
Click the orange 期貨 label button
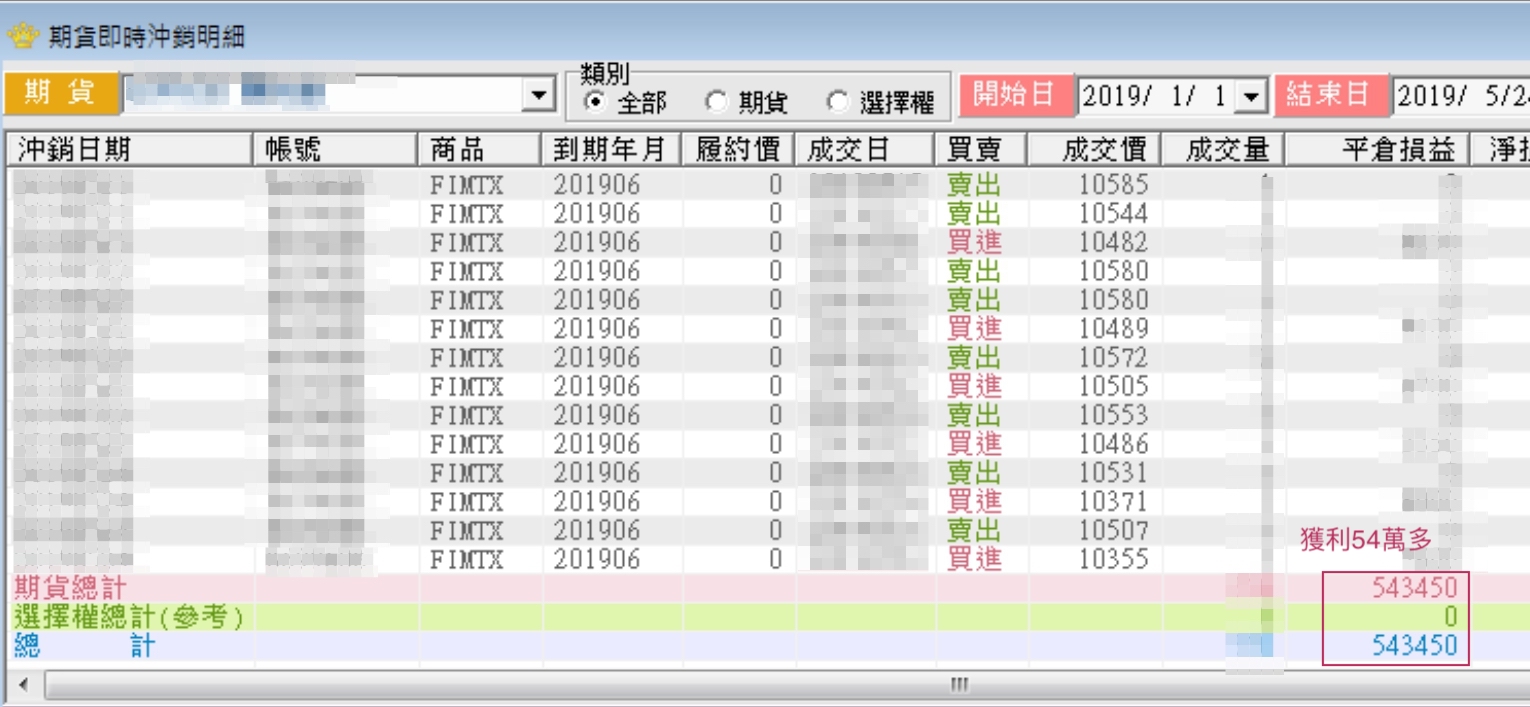click(x=60, y=93)
